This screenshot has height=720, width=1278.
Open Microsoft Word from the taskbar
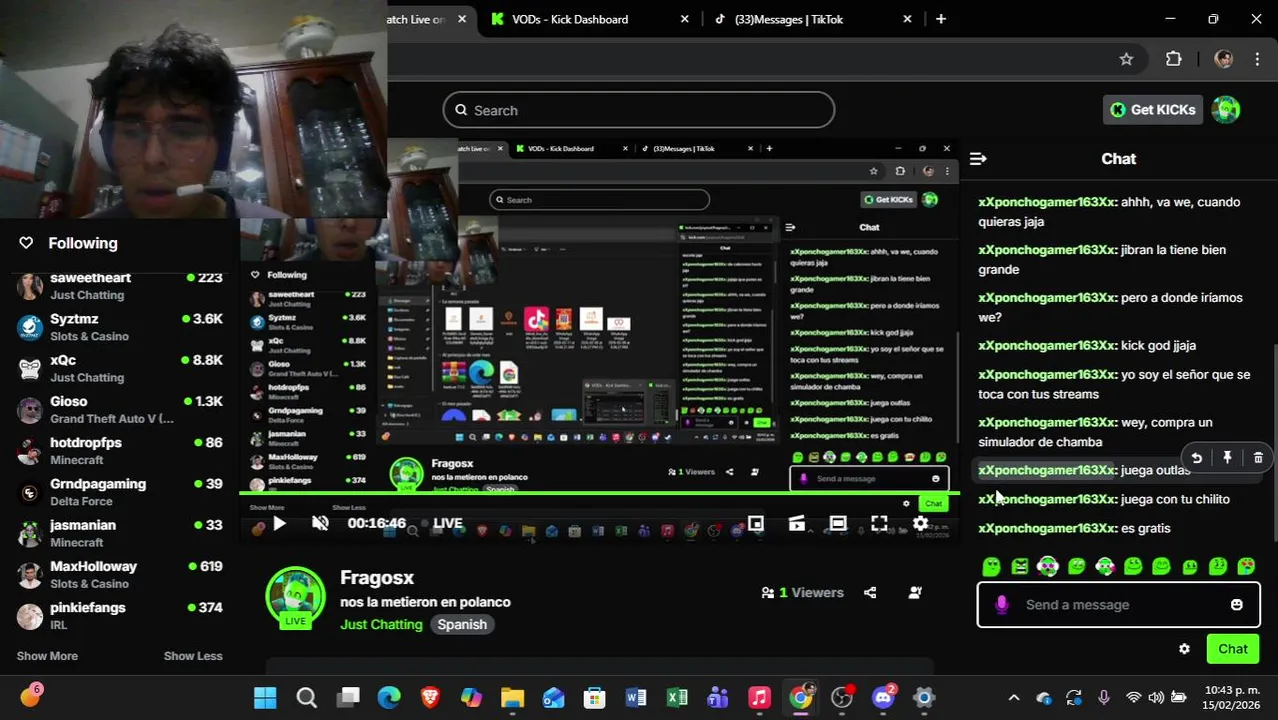636,697
